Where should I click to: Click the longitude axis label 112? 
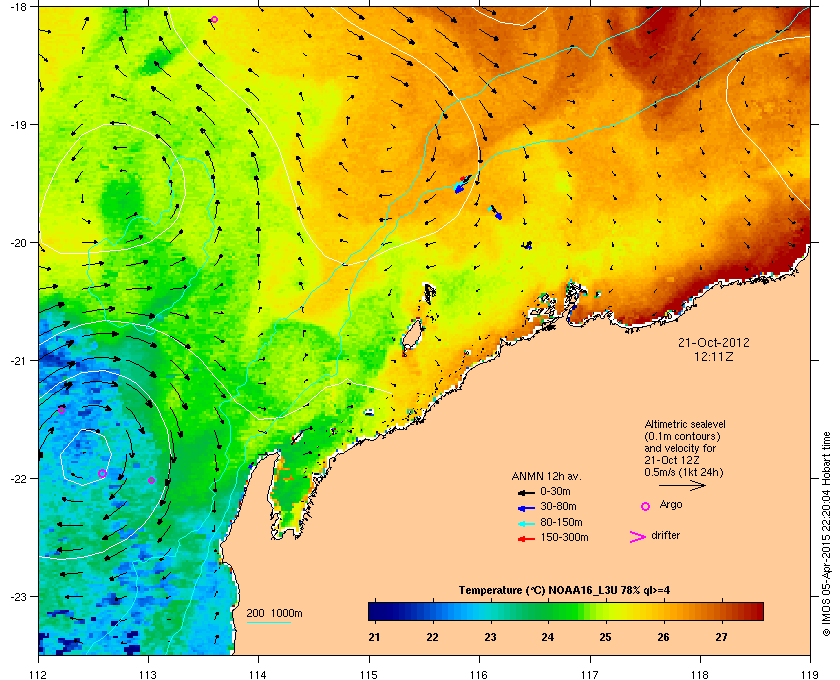point(39,674)
